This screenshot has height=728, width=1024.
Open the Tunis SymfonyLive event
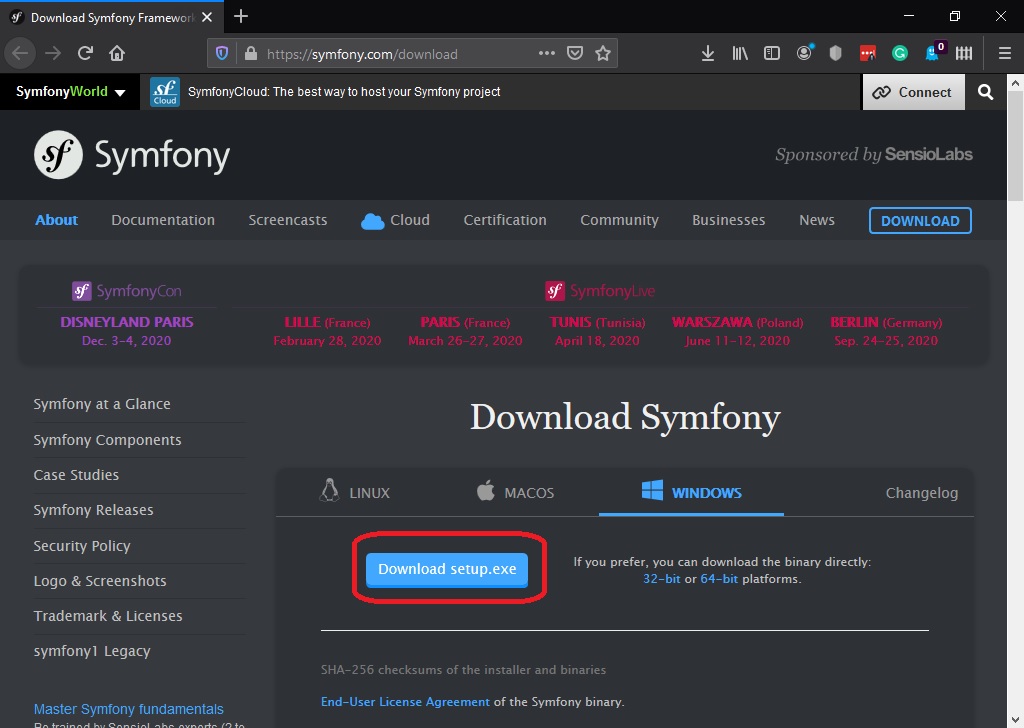[597, 331]
